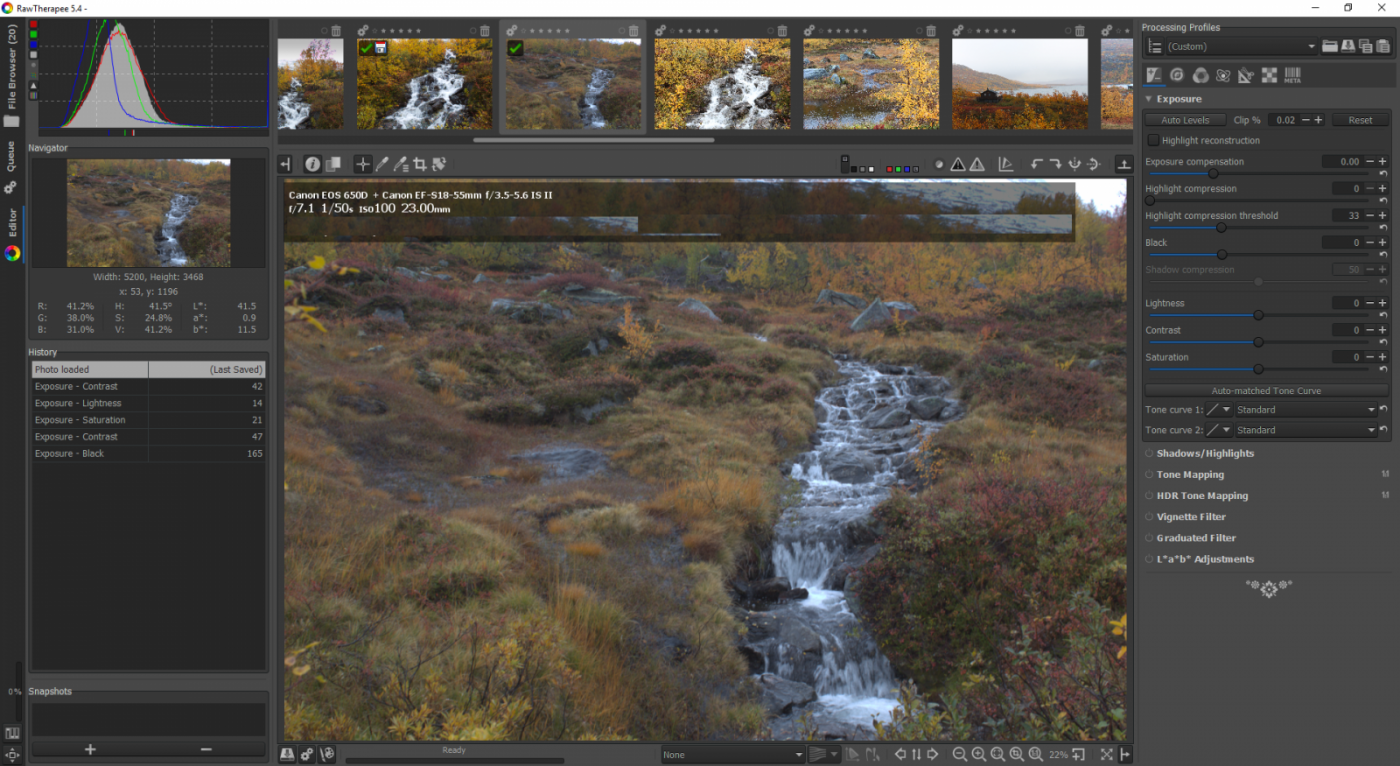This screenshot has height=766, width=1400.
Task: Click the save processing profile icon
Action: [1347, 46]
